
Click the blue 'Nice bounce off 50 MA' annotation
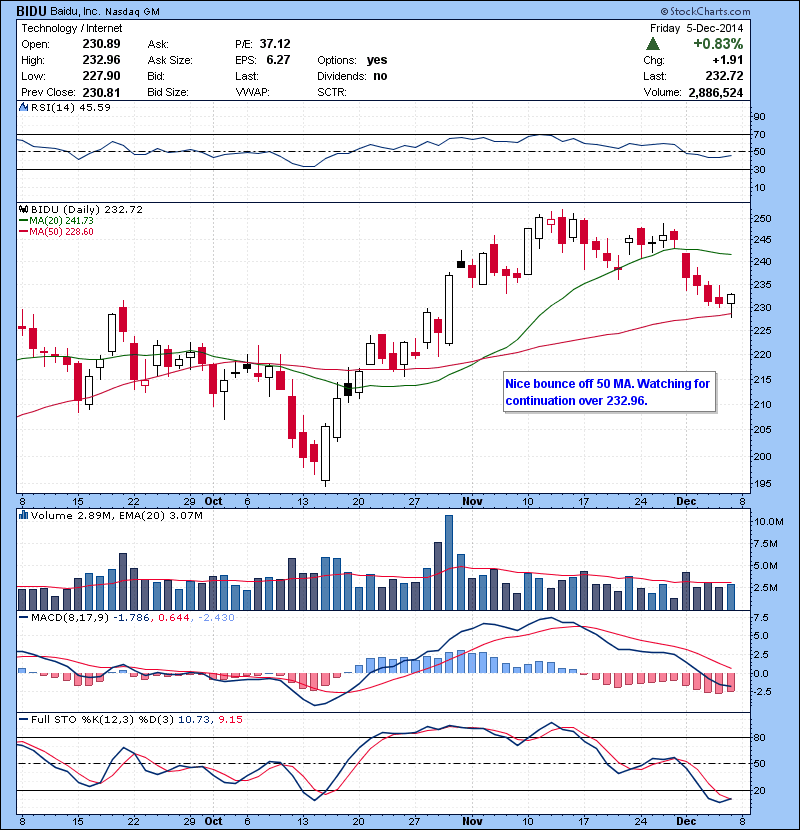pos(609,392)
